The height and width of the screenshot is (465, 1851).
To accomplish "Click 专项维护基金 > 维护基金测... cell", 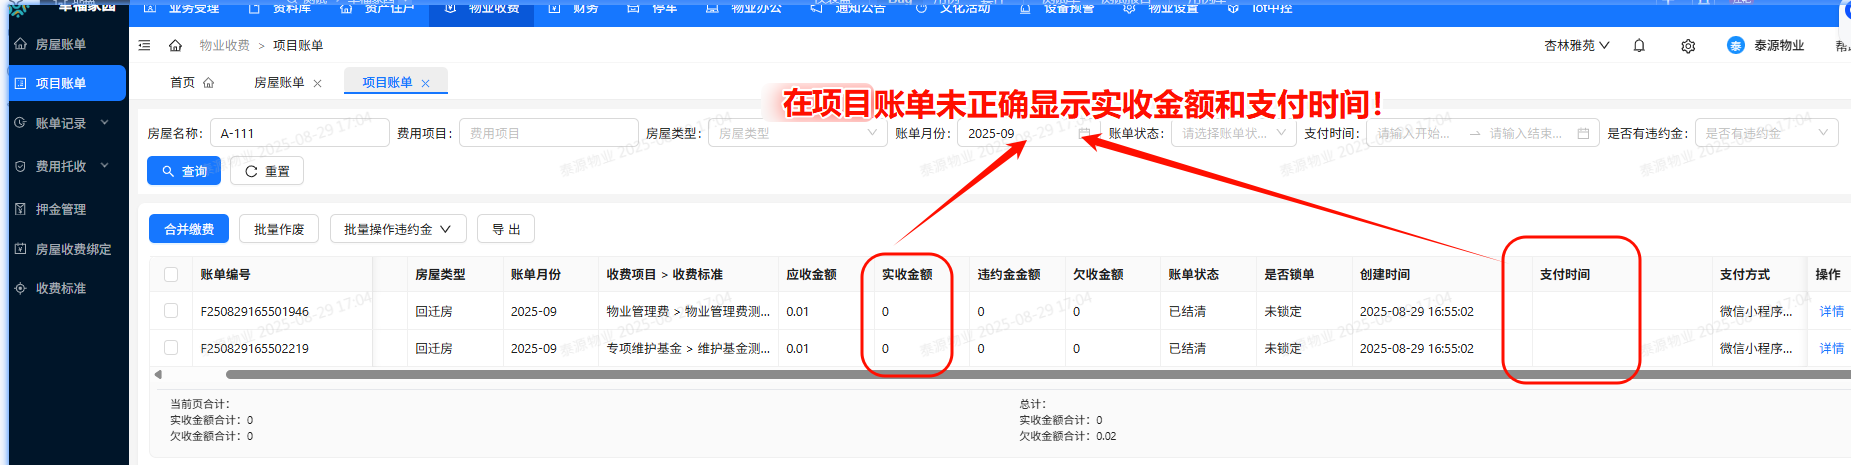I will (688, 348).
